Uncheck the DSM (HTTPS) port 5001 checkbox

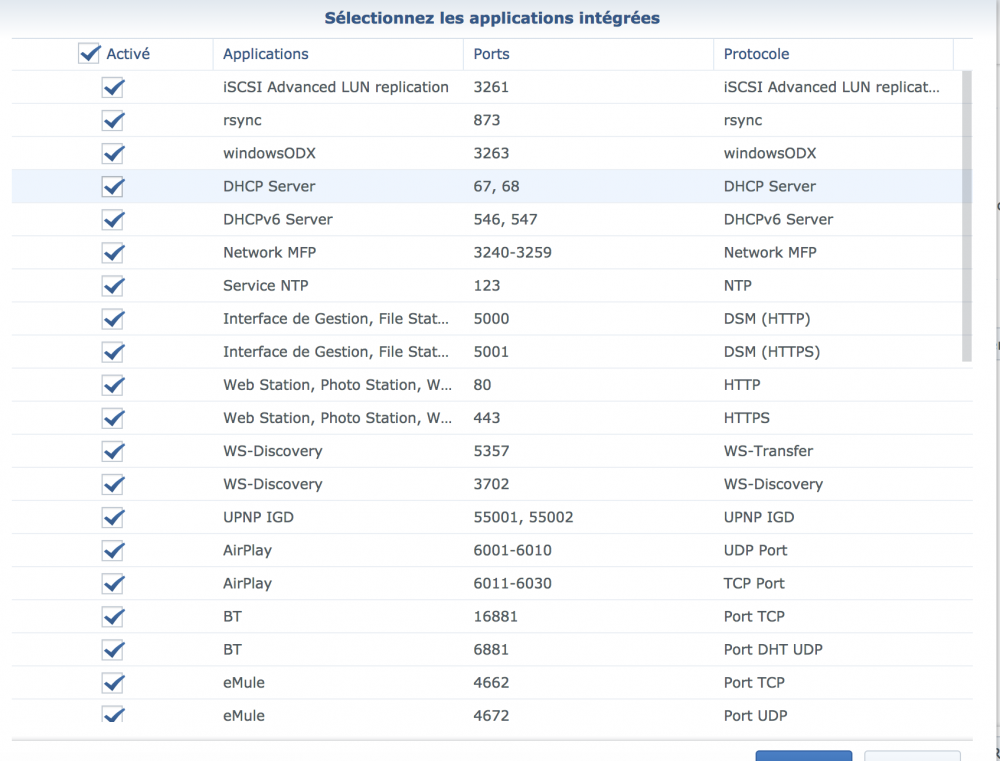pos(113,352)
